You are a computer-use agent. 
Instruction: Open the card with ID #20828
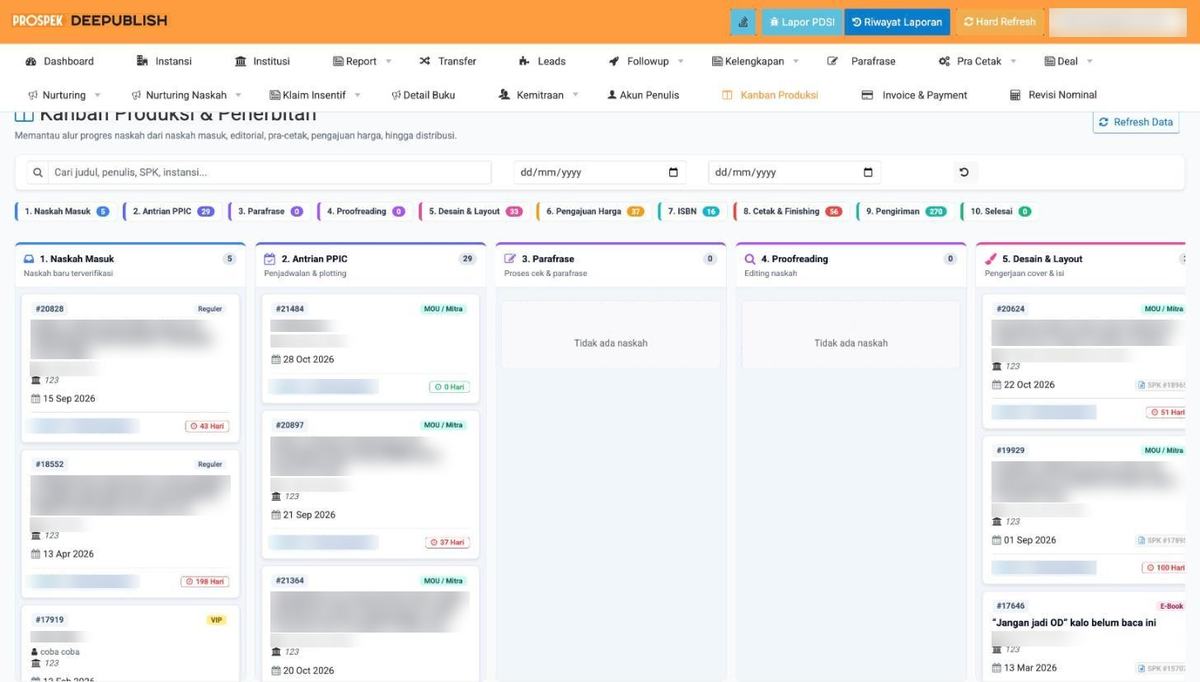click(x=130, y=368)
